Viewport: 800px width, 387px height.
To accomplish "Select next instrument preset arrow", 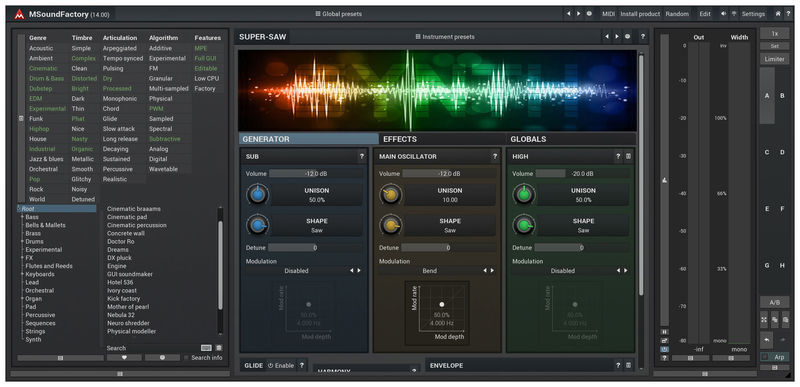I will point(617,37).
